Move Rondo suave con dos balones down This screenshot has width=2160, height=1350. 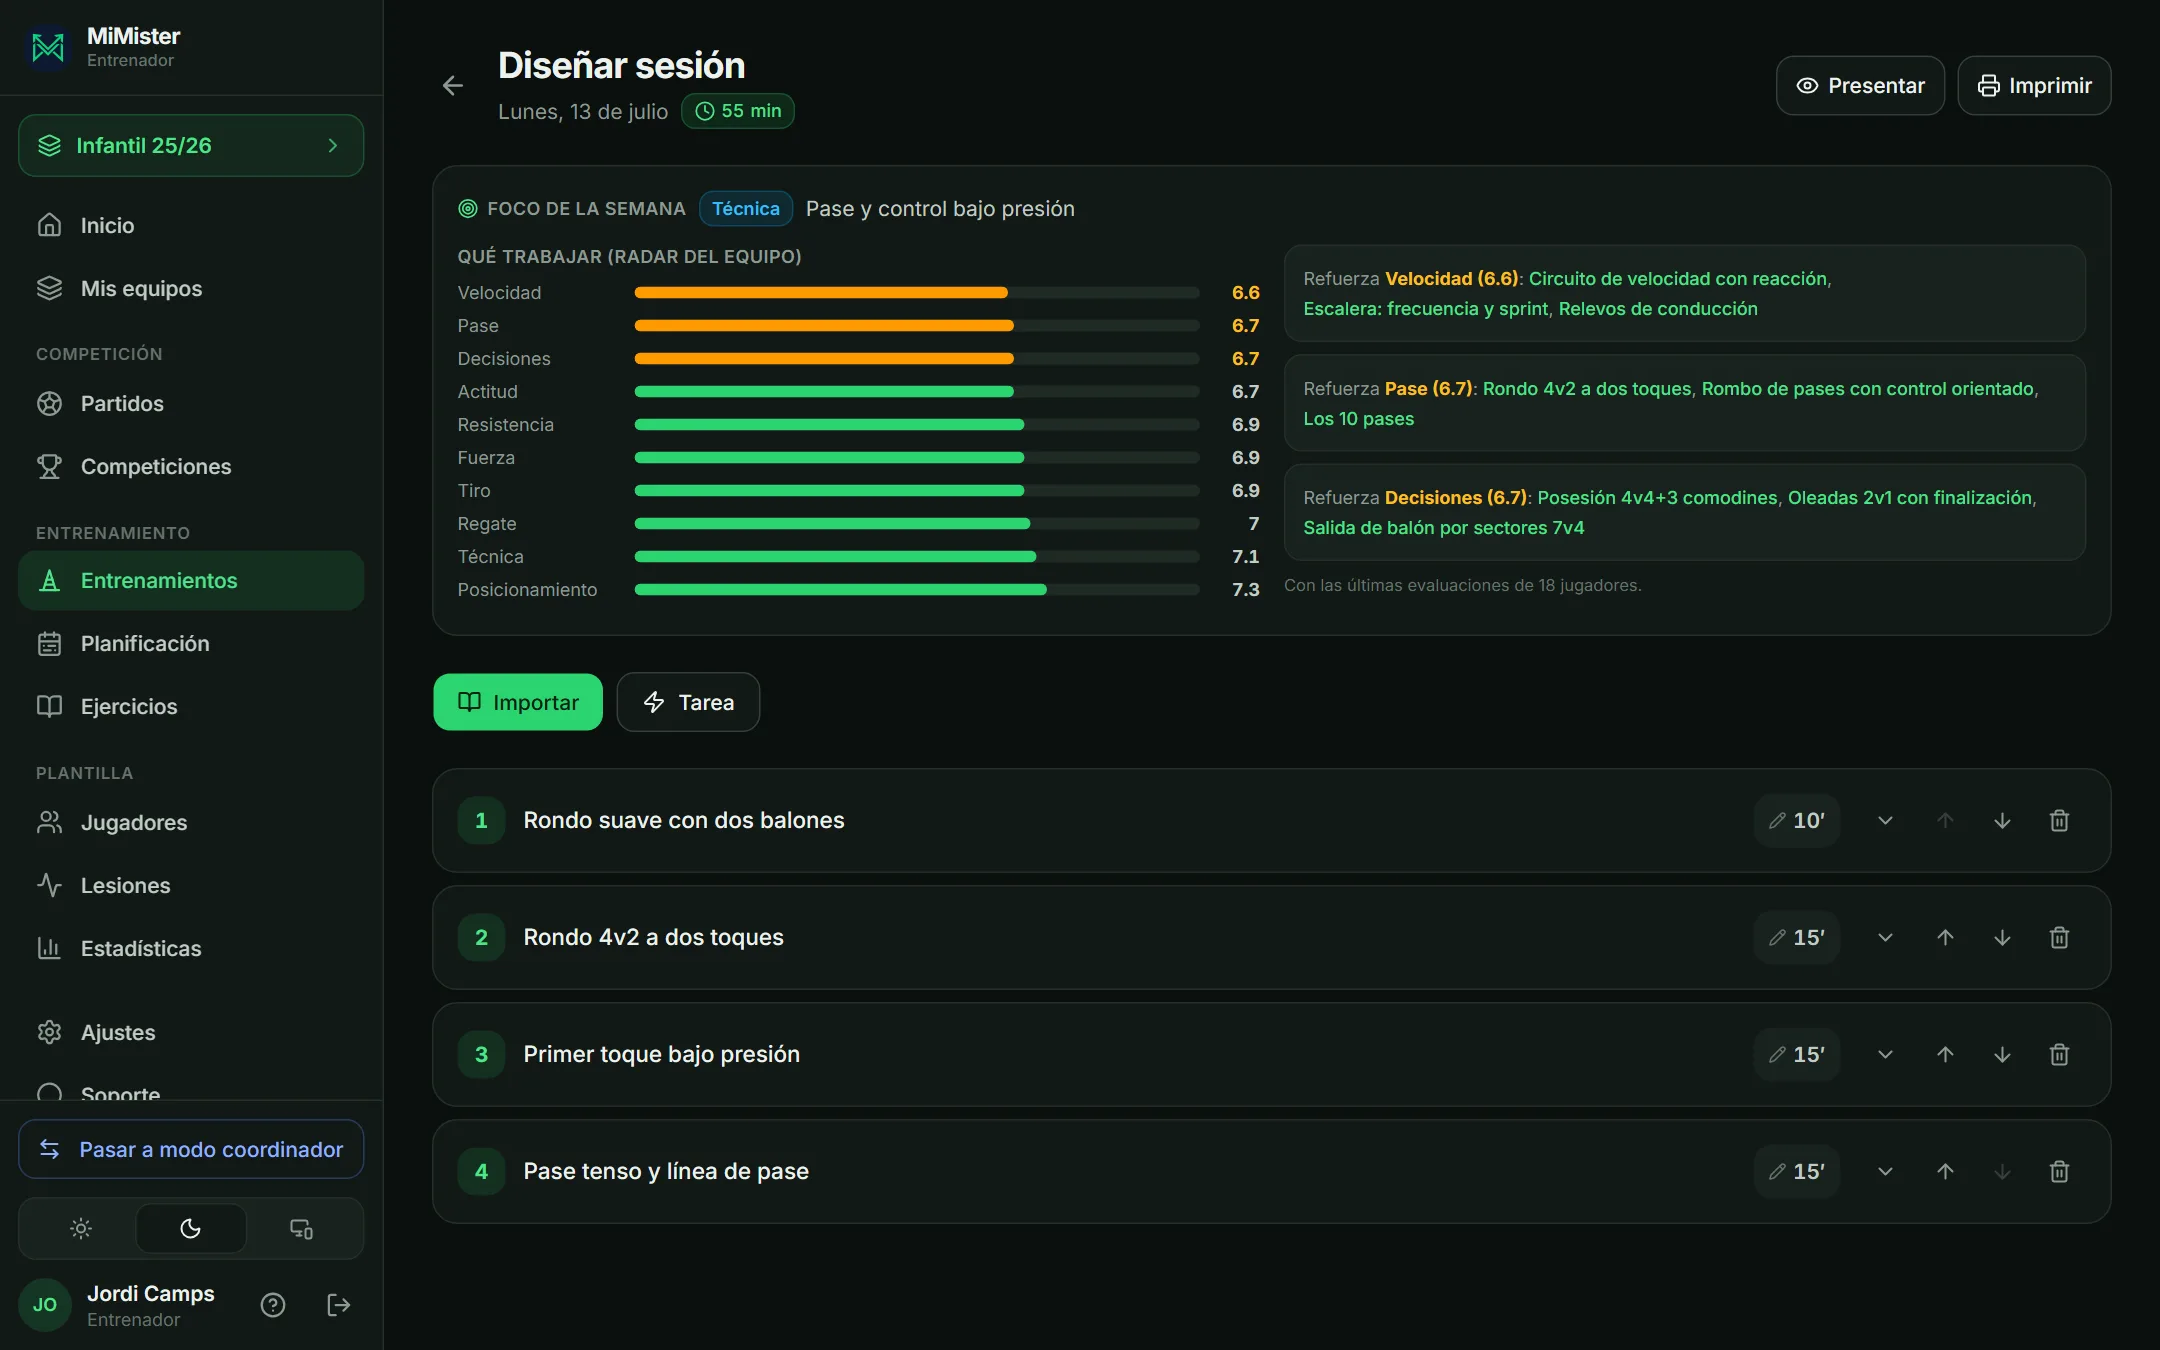[2002, 821]
